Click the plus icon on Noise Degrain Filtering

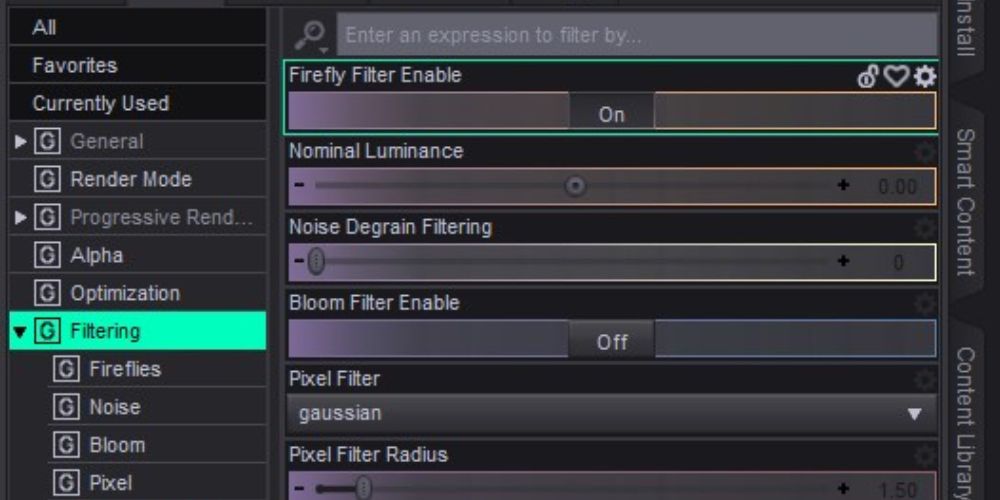coord(843,261)
